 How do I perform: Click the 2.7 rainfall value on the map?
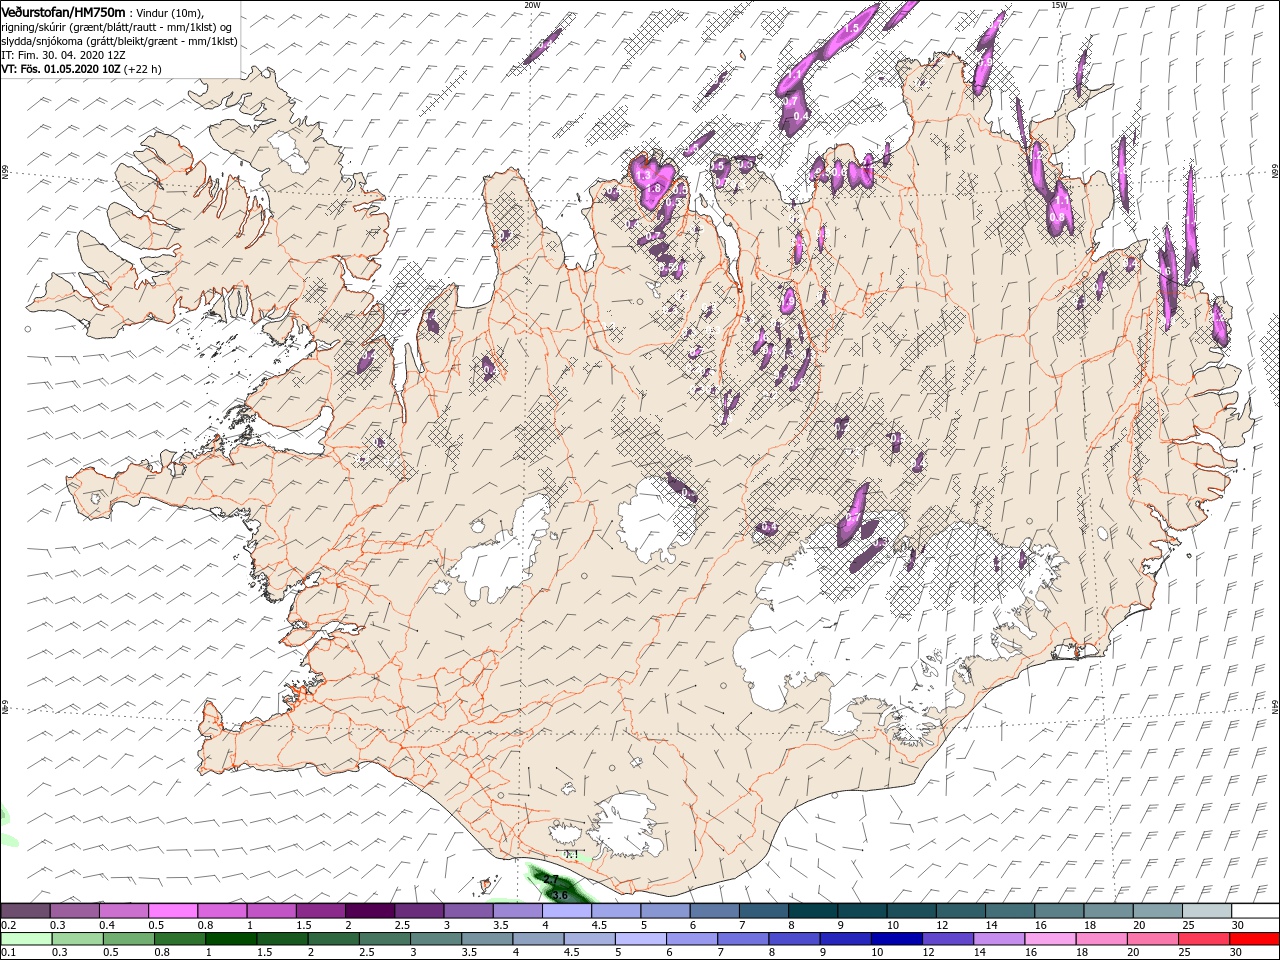point(551,879)
